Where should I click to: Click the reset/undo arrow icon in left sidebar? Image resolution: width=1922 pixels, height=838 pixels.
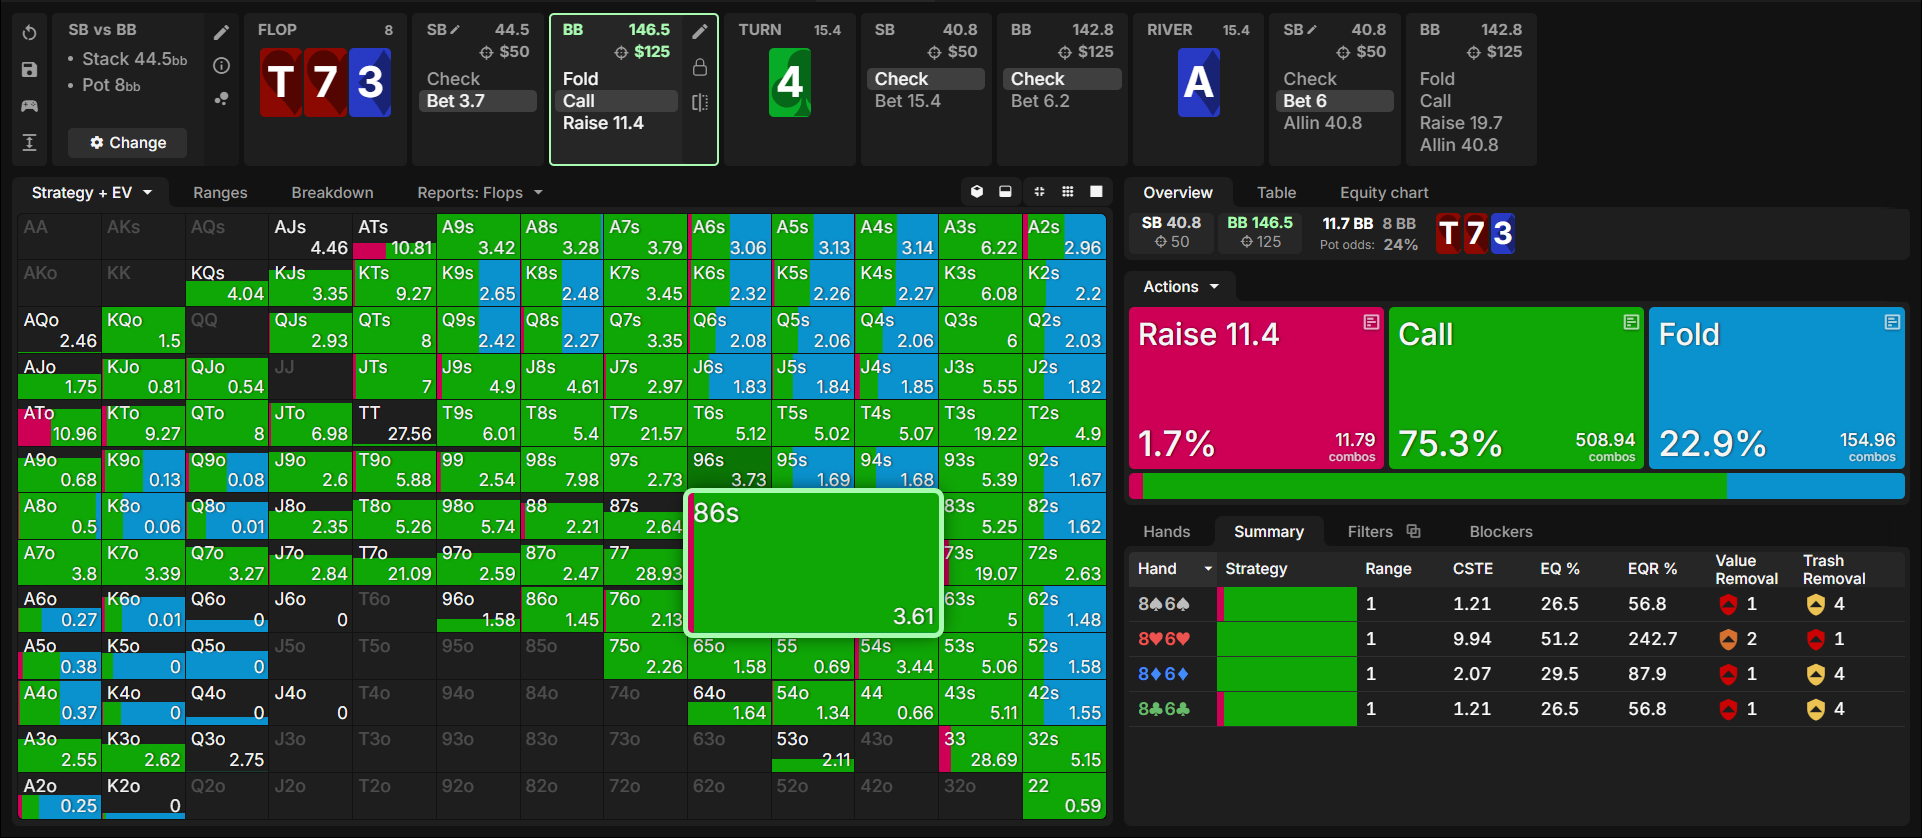pyautogui.click(x=30, y=33)
